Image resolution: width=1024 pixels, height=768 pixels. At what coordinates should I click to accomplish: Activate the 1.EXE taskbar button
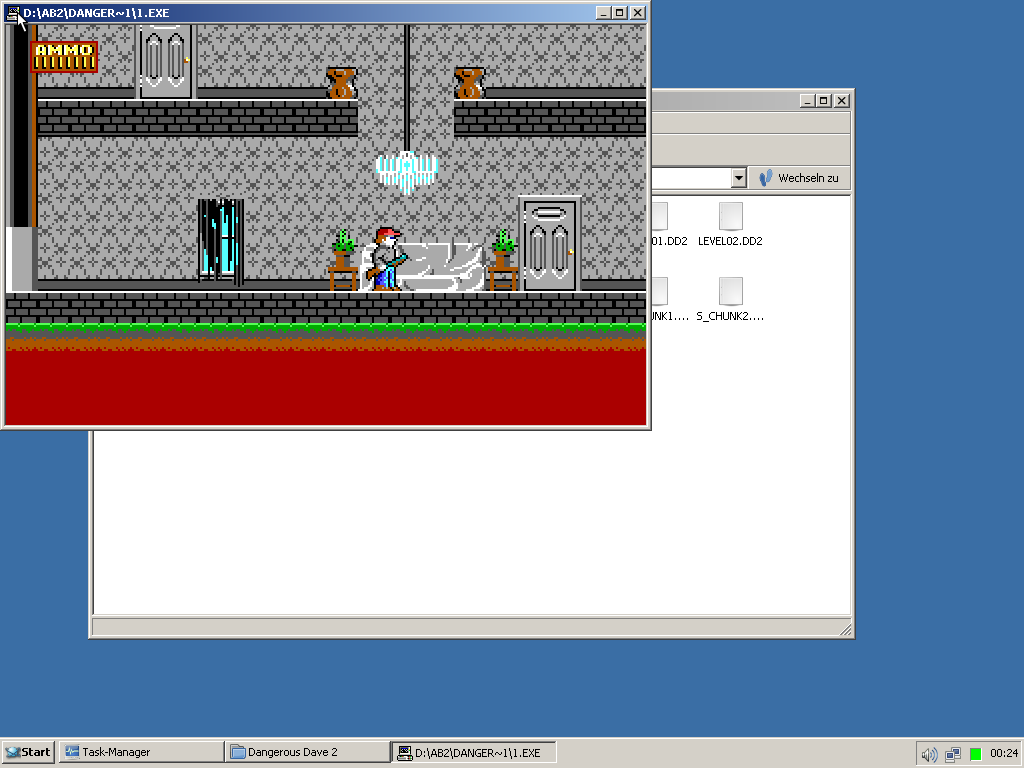(474, 753)
